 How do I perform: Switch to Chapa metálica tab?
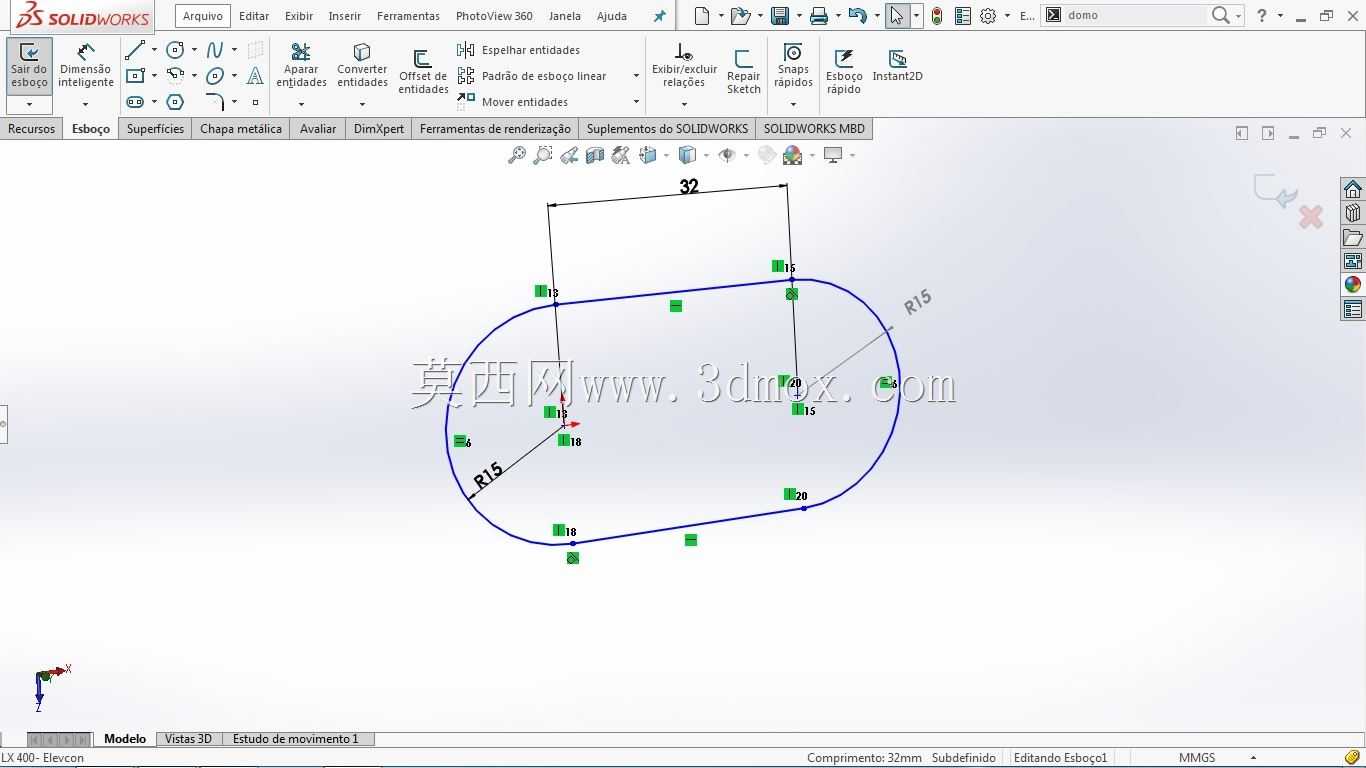pos(241,128)
